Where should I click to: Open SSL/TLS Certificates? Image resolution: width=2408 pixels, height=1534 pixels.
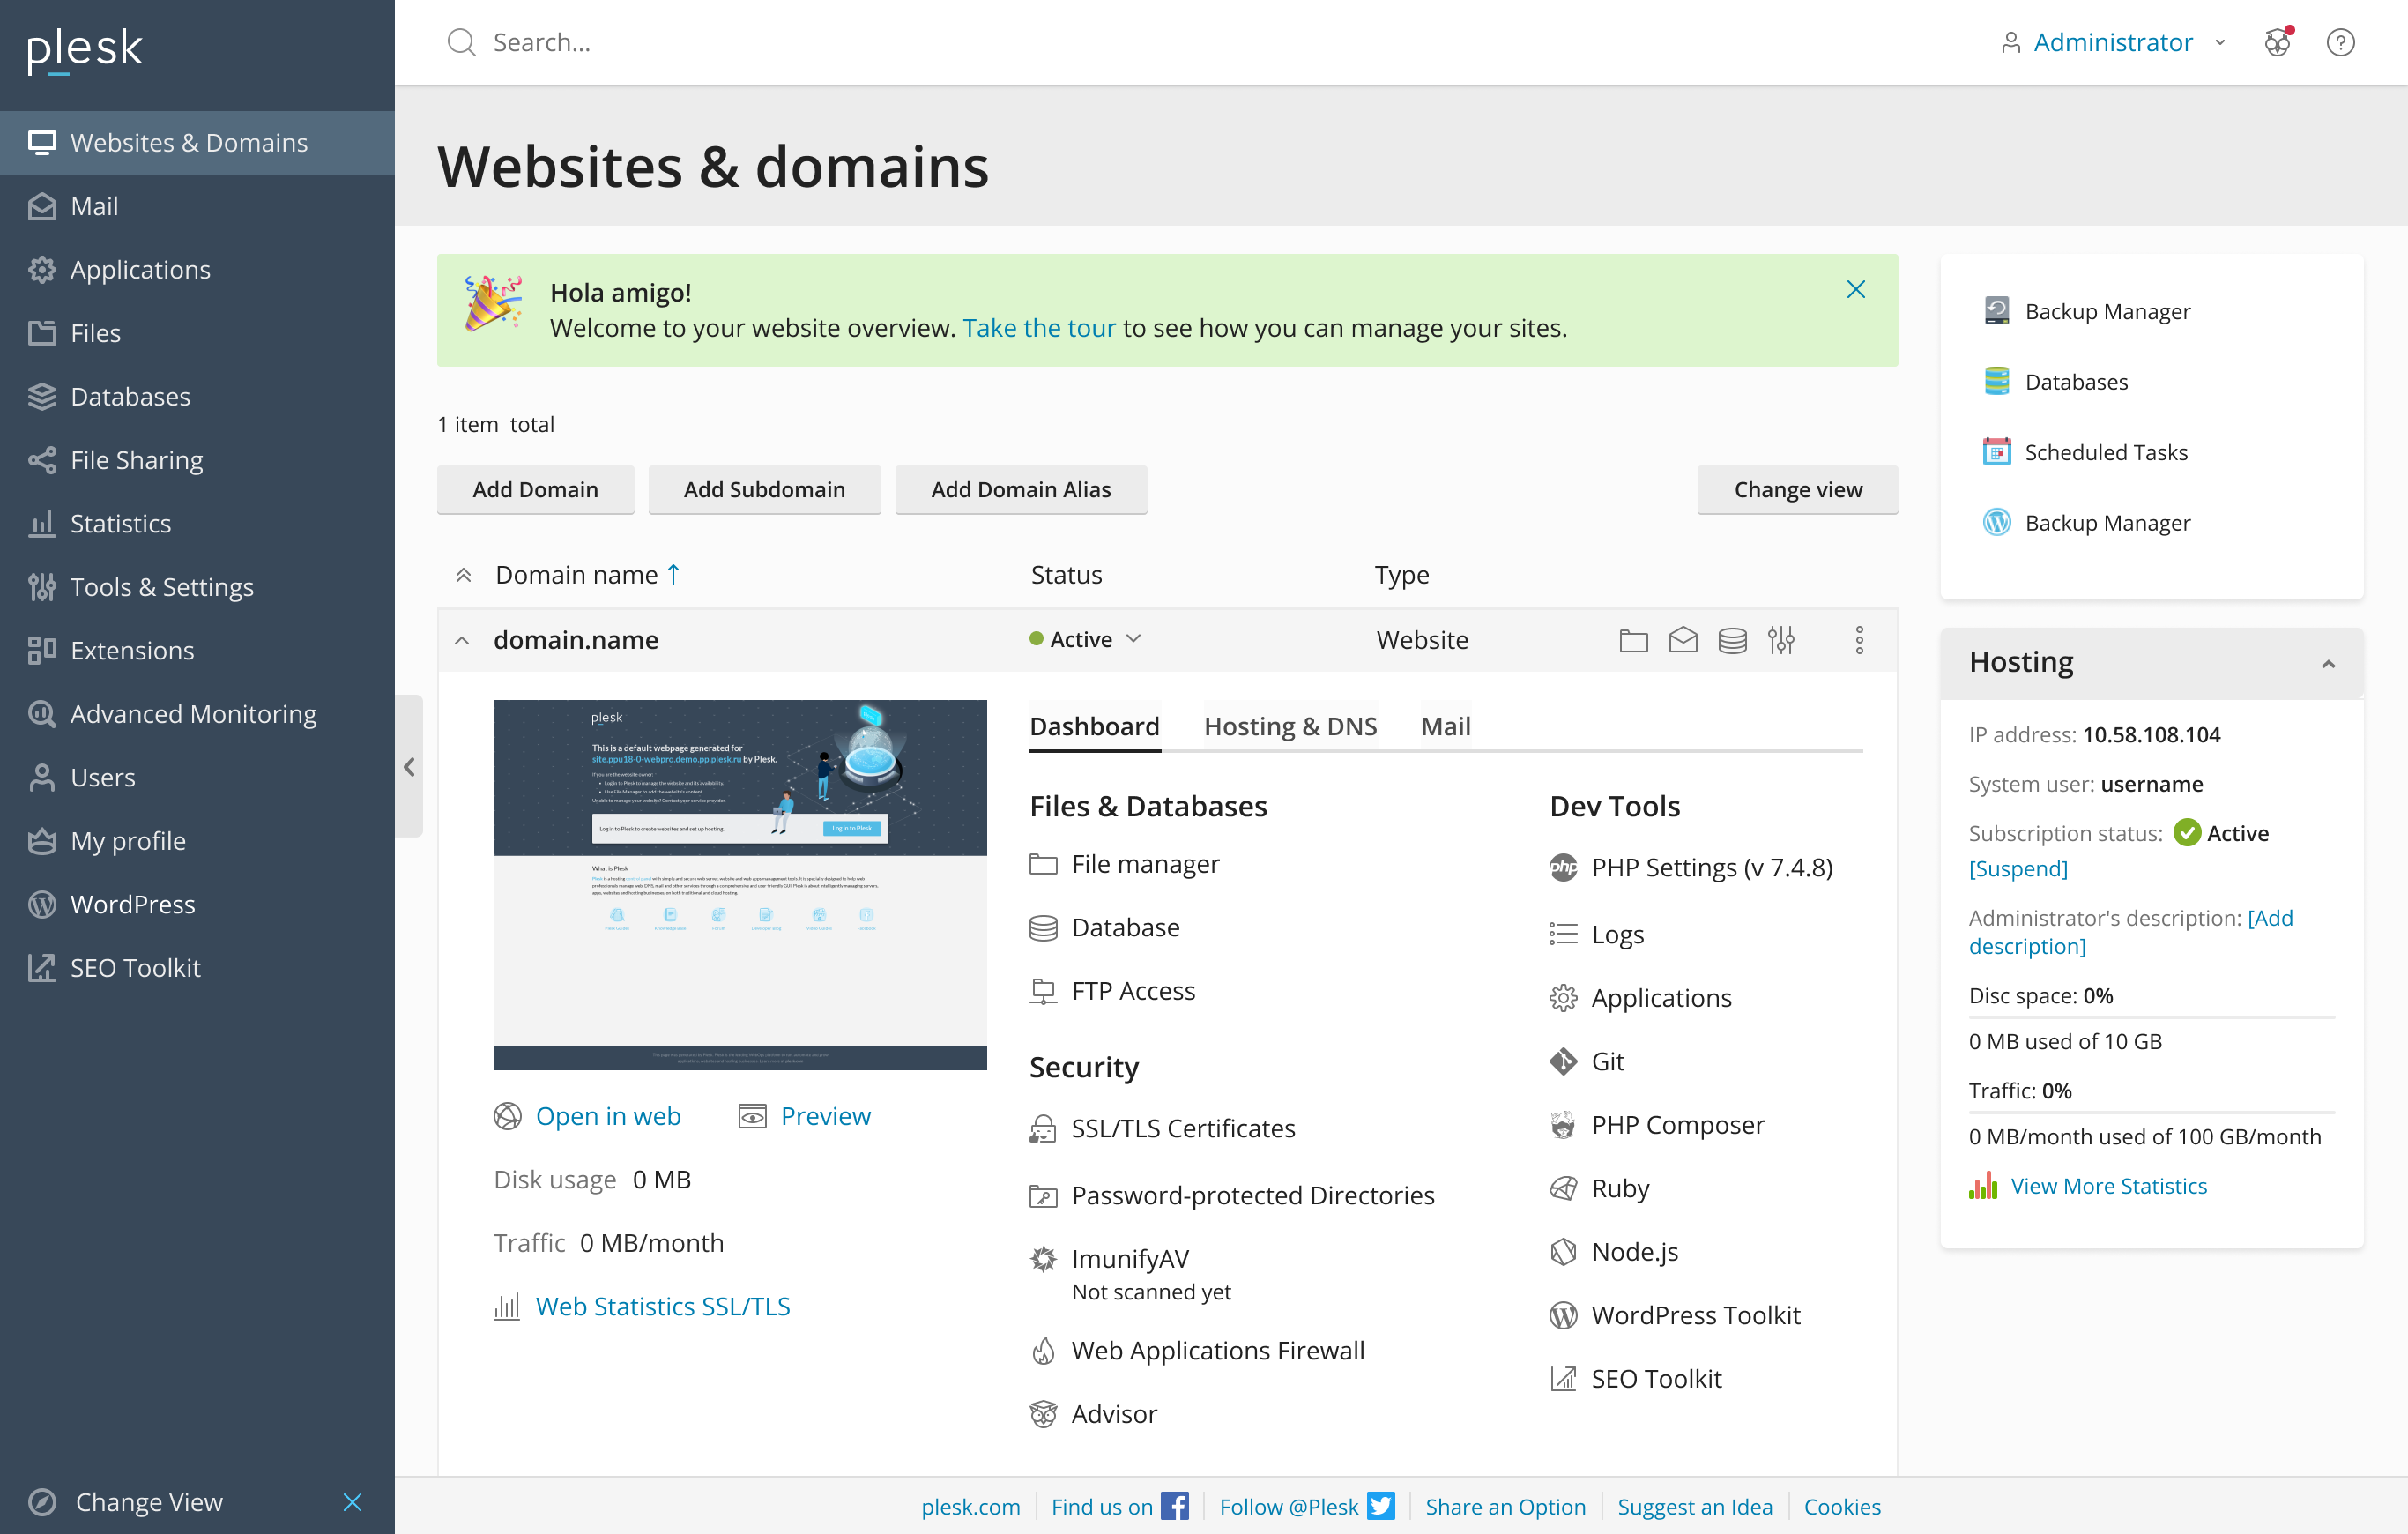point(1163,1128)
